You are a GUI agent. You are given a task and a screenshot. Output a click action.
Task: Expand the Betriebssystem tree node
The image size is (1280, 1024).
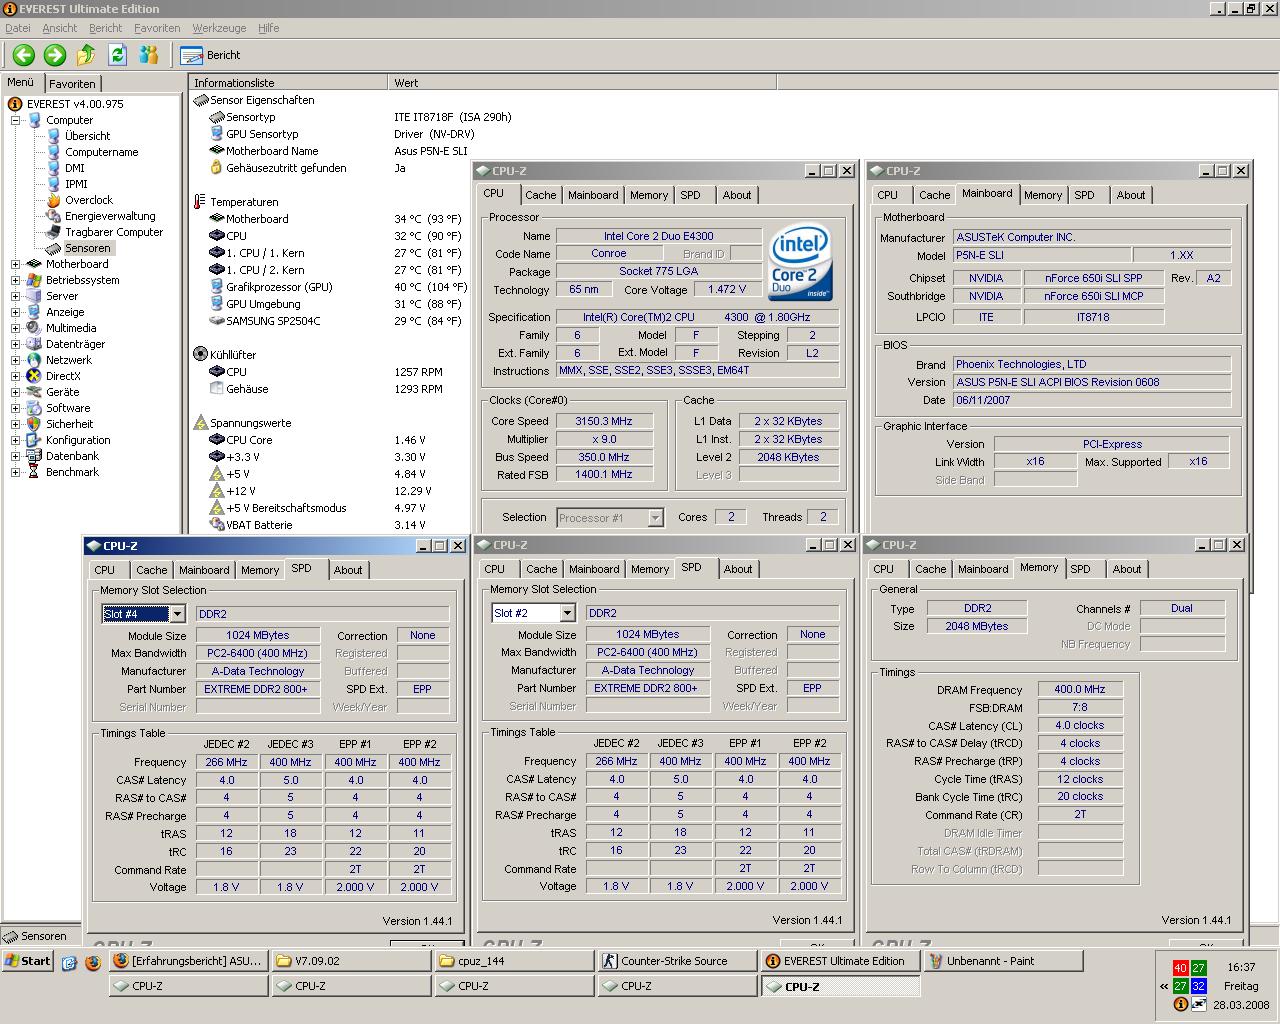pyautogui.click(x=16, y=280)
